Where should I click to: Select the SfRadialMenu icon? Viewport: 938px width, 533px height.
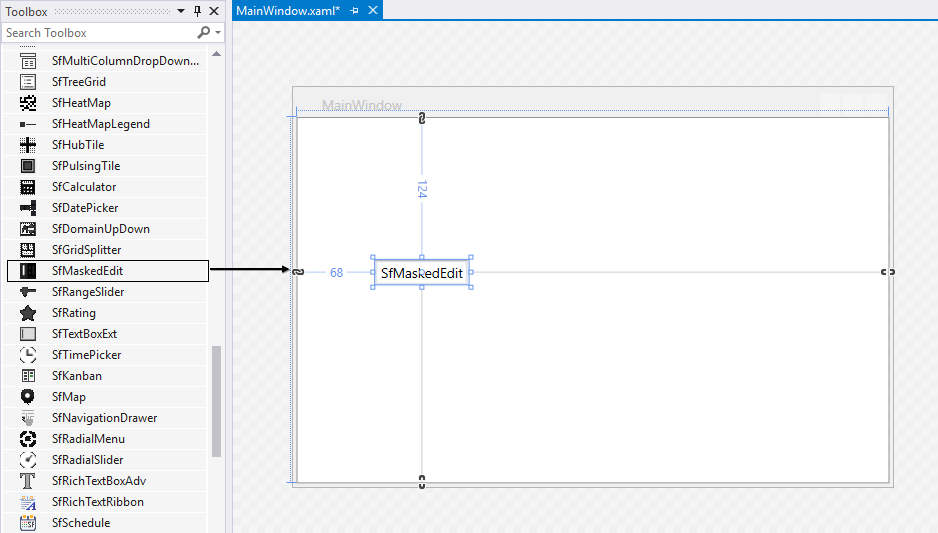pos(28,439)
